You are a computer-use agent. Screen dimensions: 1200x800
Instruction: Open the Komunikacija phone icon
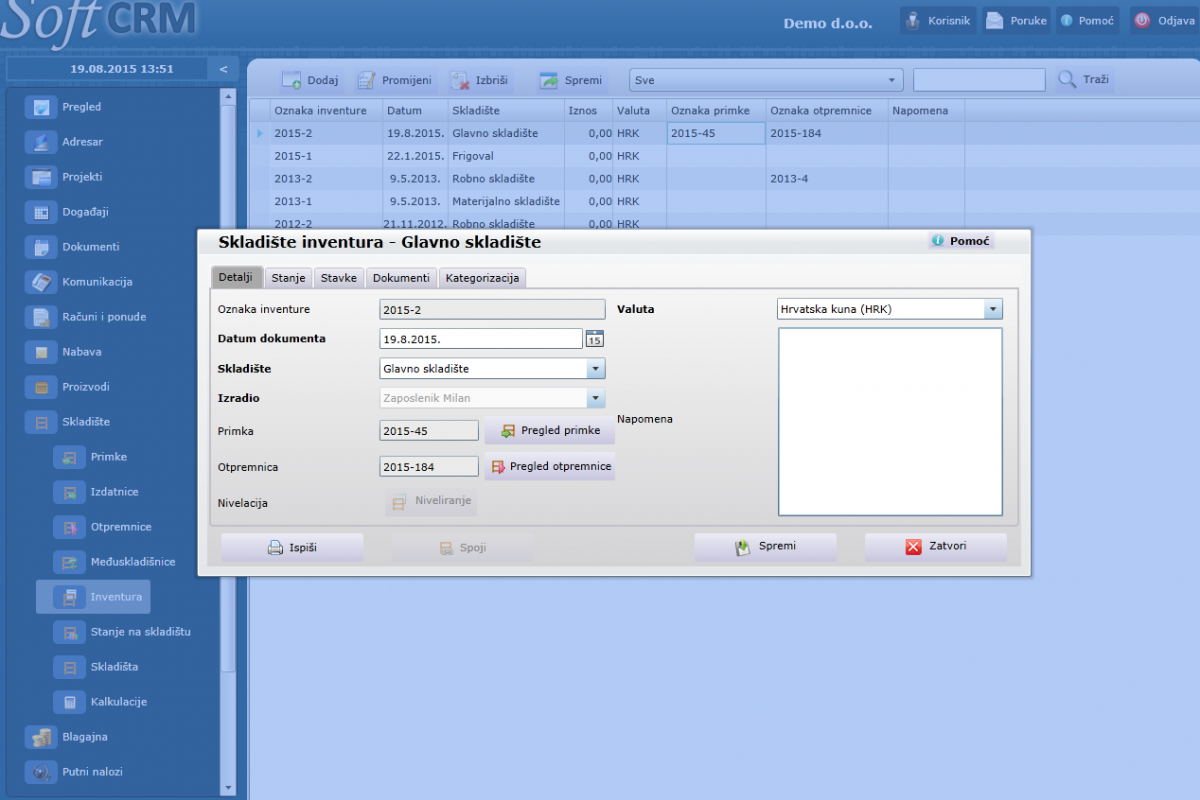pyautogui.click(x=41, y=282)
